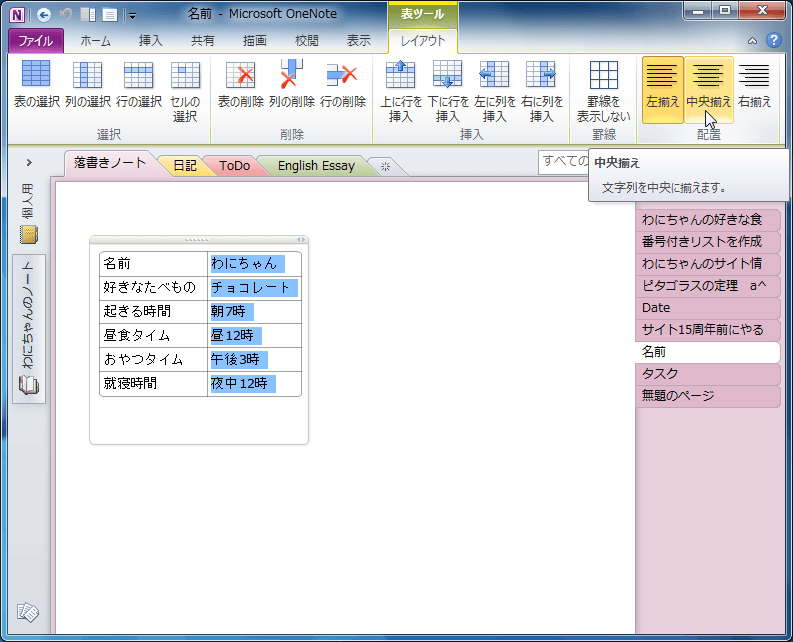Open the 無題のページ page
The height and width of the screenshot is (642, 793).
click(x=707, y=396)
